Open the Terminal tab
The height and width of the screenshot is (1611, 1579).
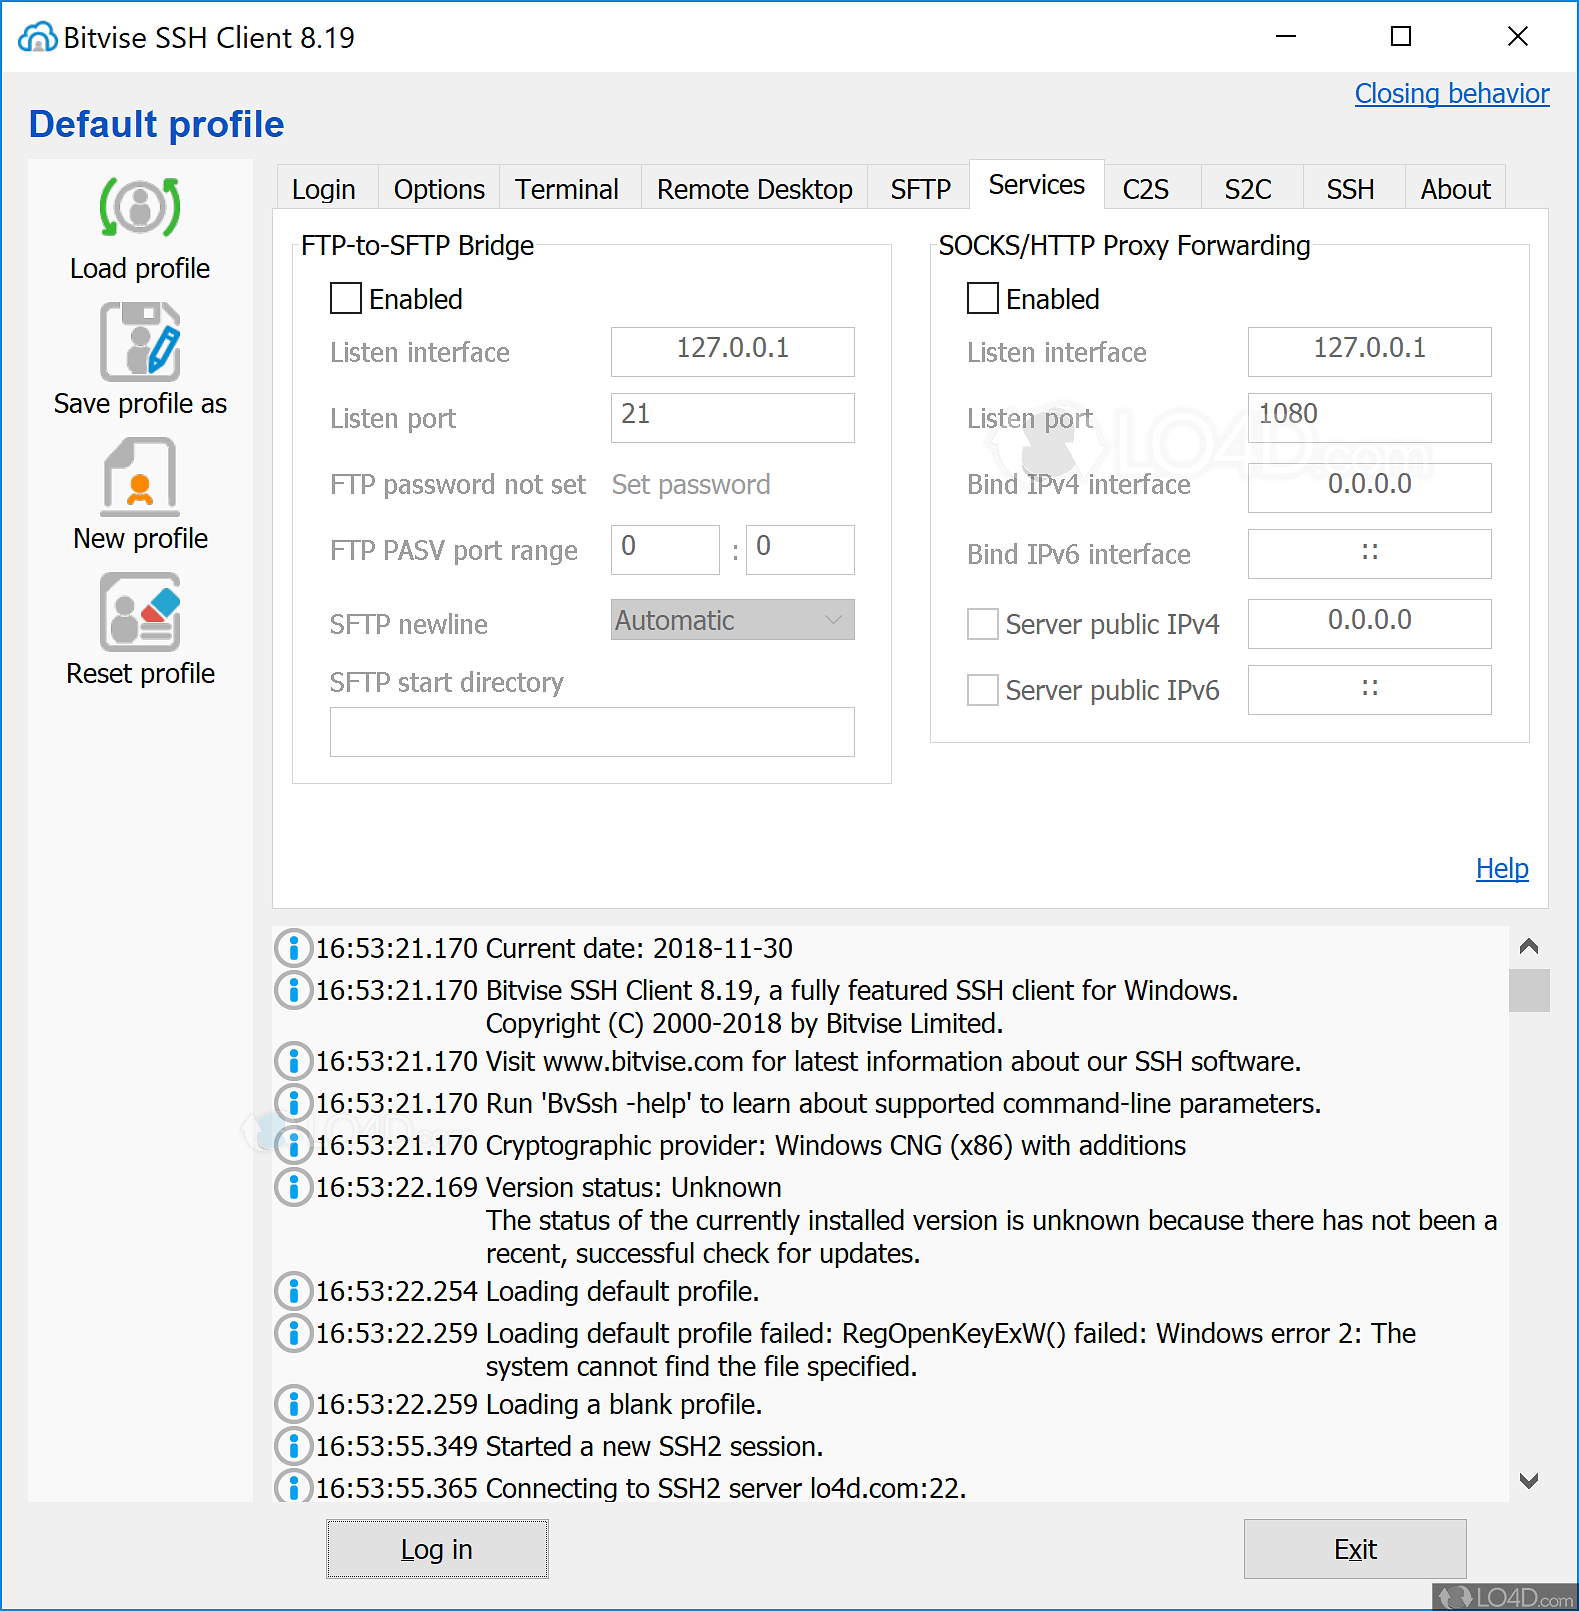[567, 188]
